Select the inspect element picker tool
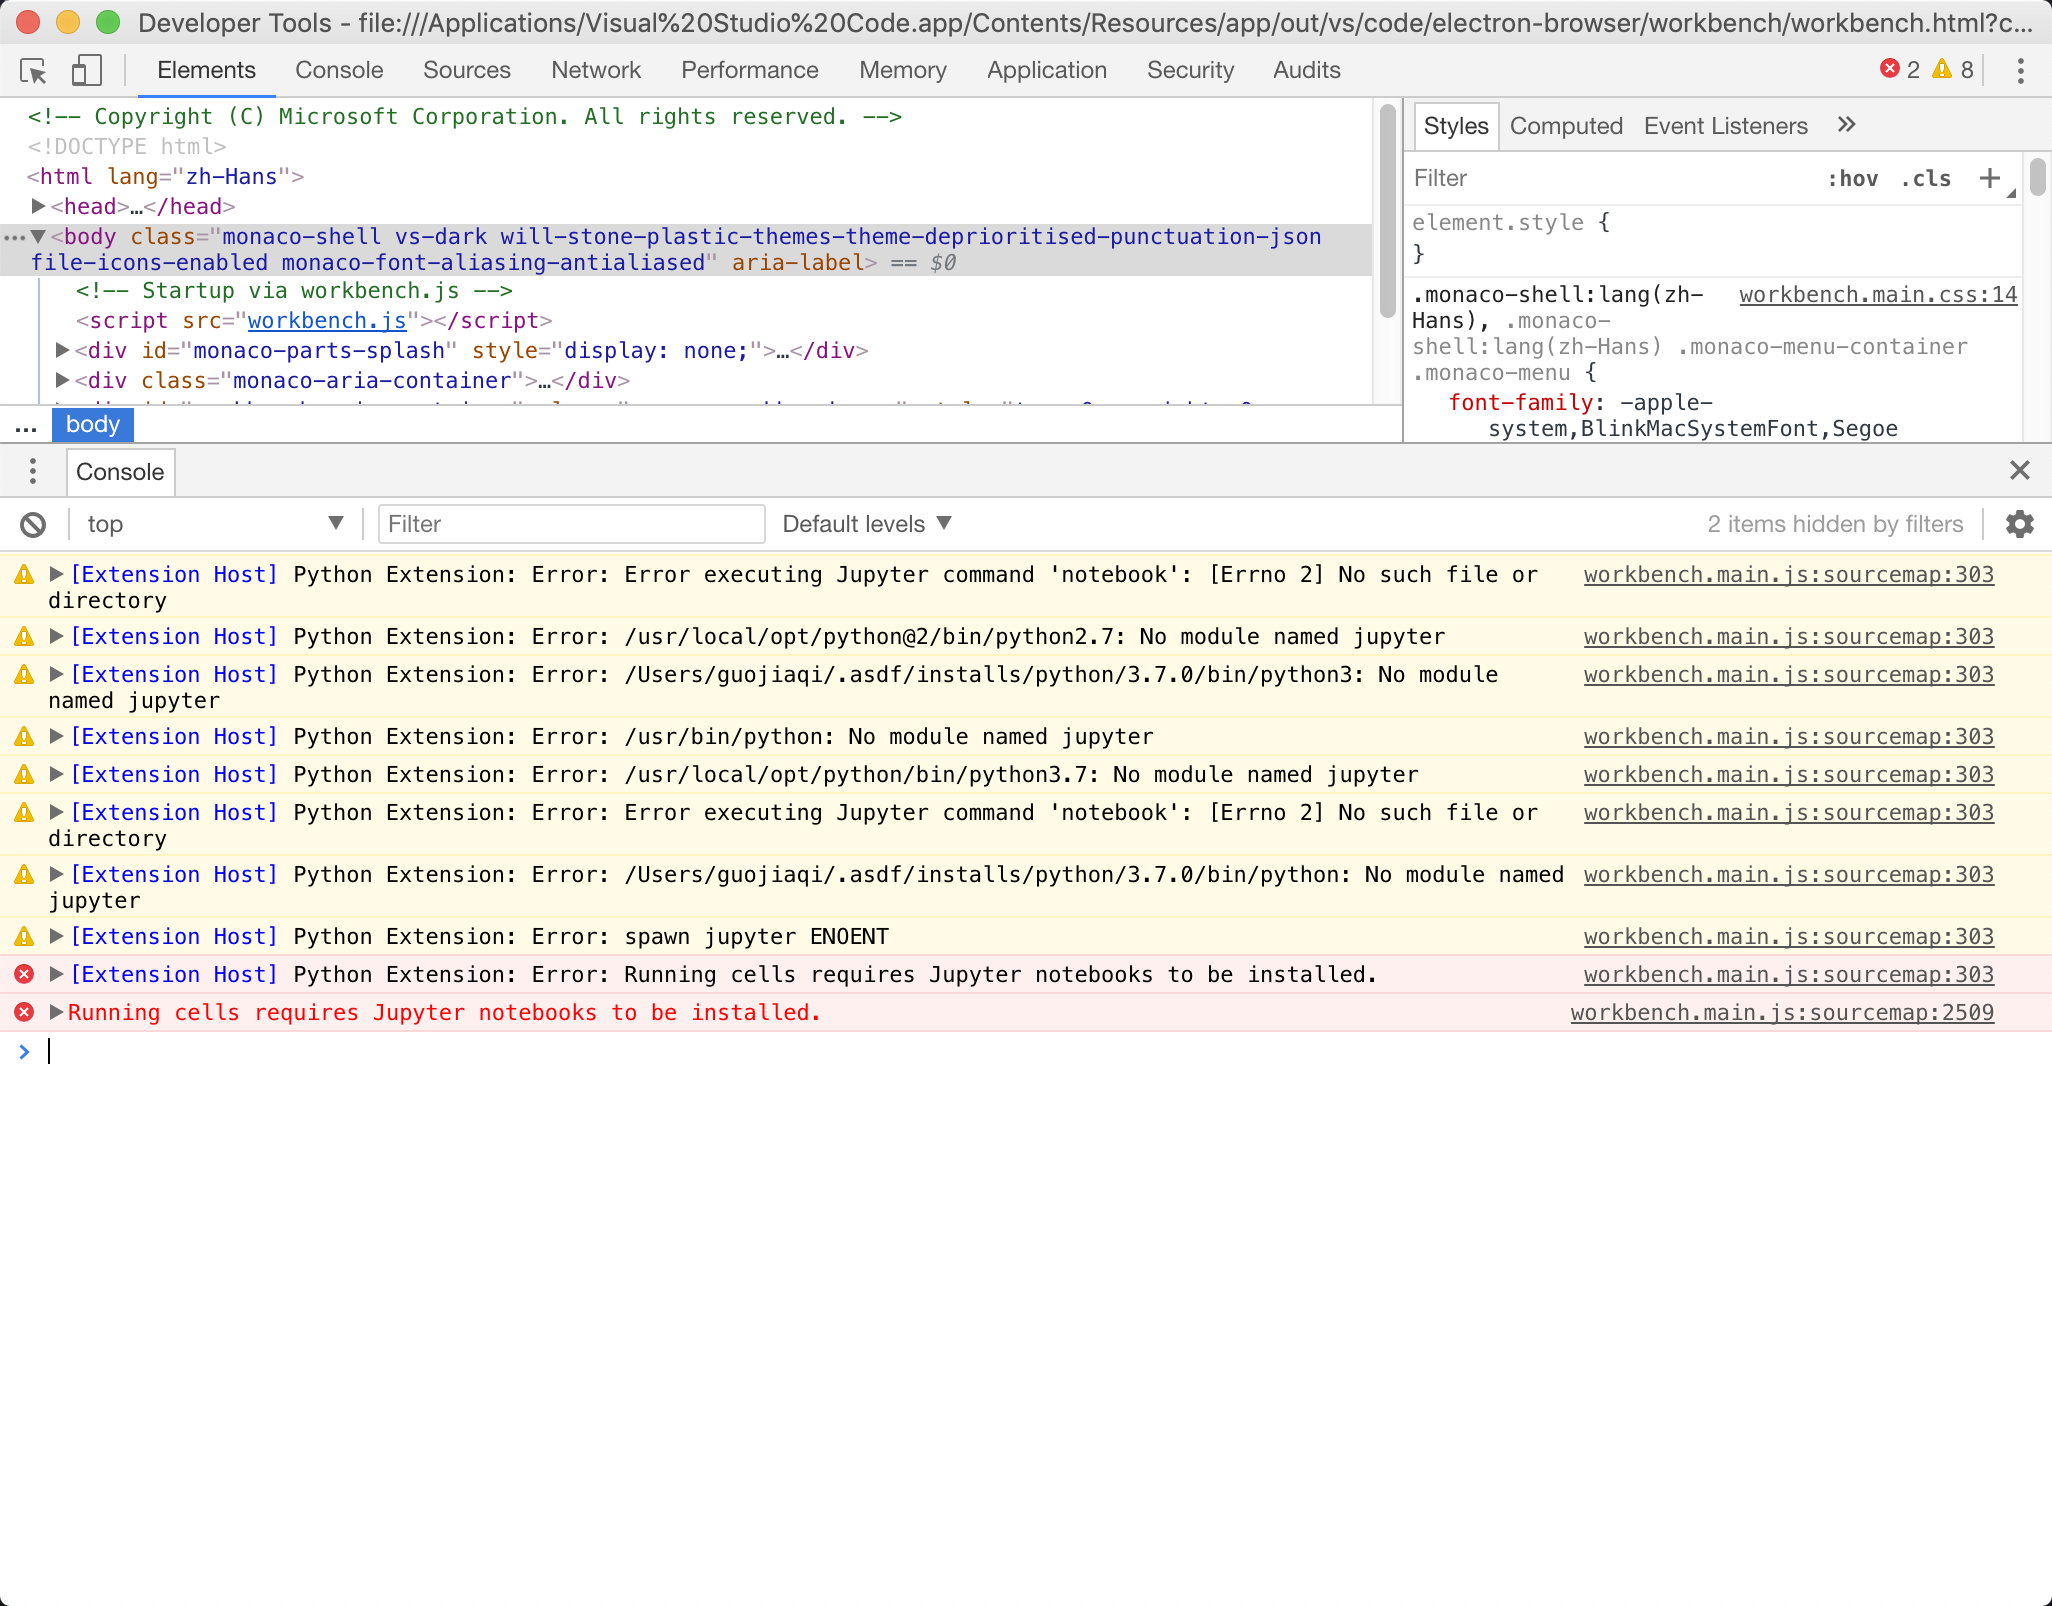The width and height of the screenshot is (2052, 1606). pyautogui.click(x=33, y=70)
